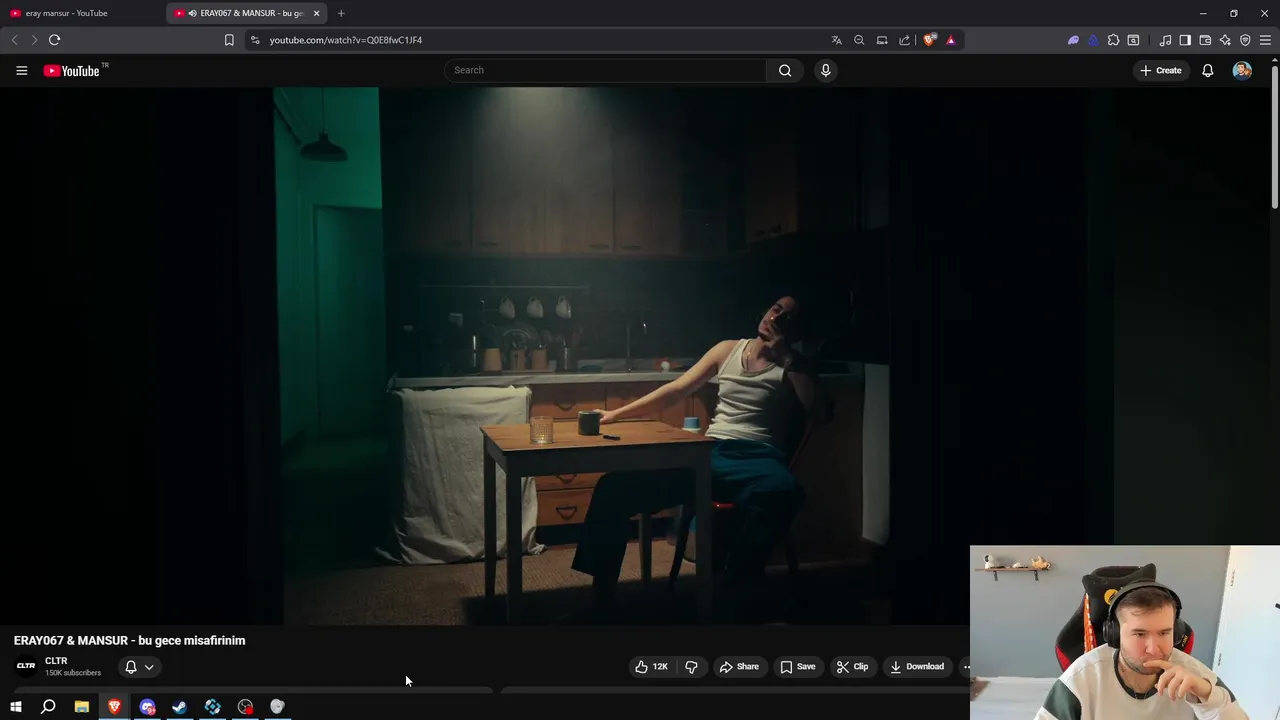Mute the playing tab via speaker icon
The width and height of the screenshot is (1280, 720).
click(x=192, y=13)
